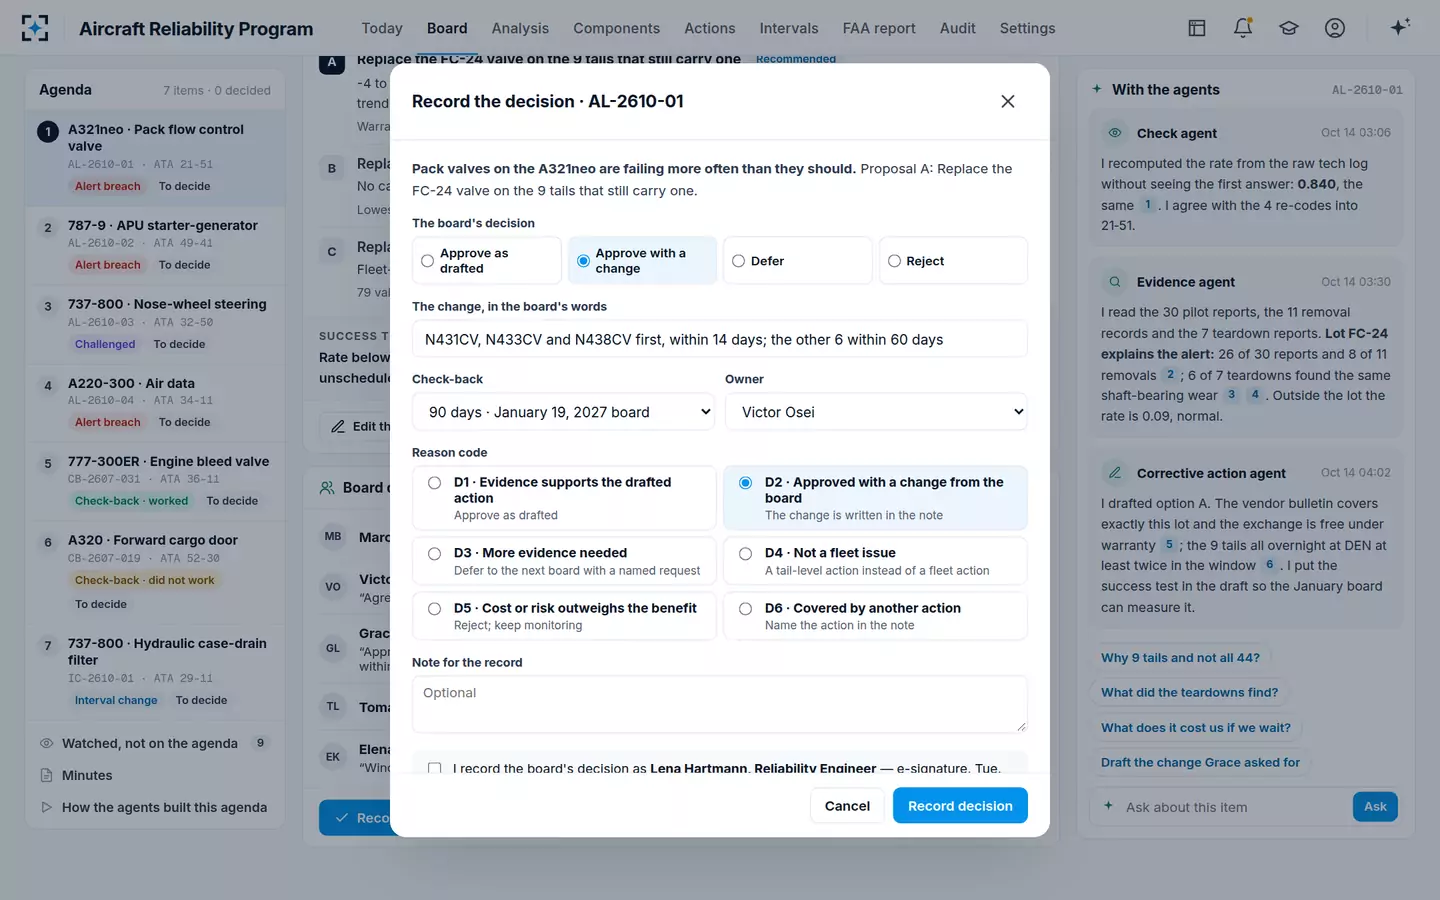This screenshot has height=900, width=1440.
Task: Select Approve as drafted decision
Action: (x=487, y=261)
